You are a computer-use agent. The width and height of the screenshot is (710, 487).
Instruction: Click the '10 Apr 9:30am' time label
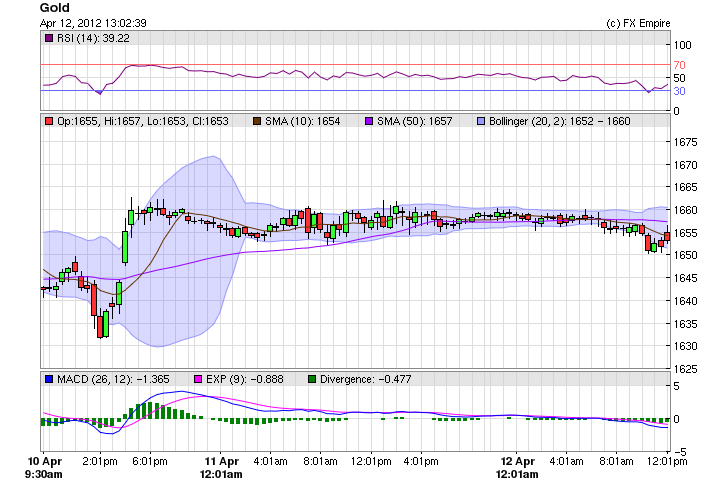pos(44,468)
